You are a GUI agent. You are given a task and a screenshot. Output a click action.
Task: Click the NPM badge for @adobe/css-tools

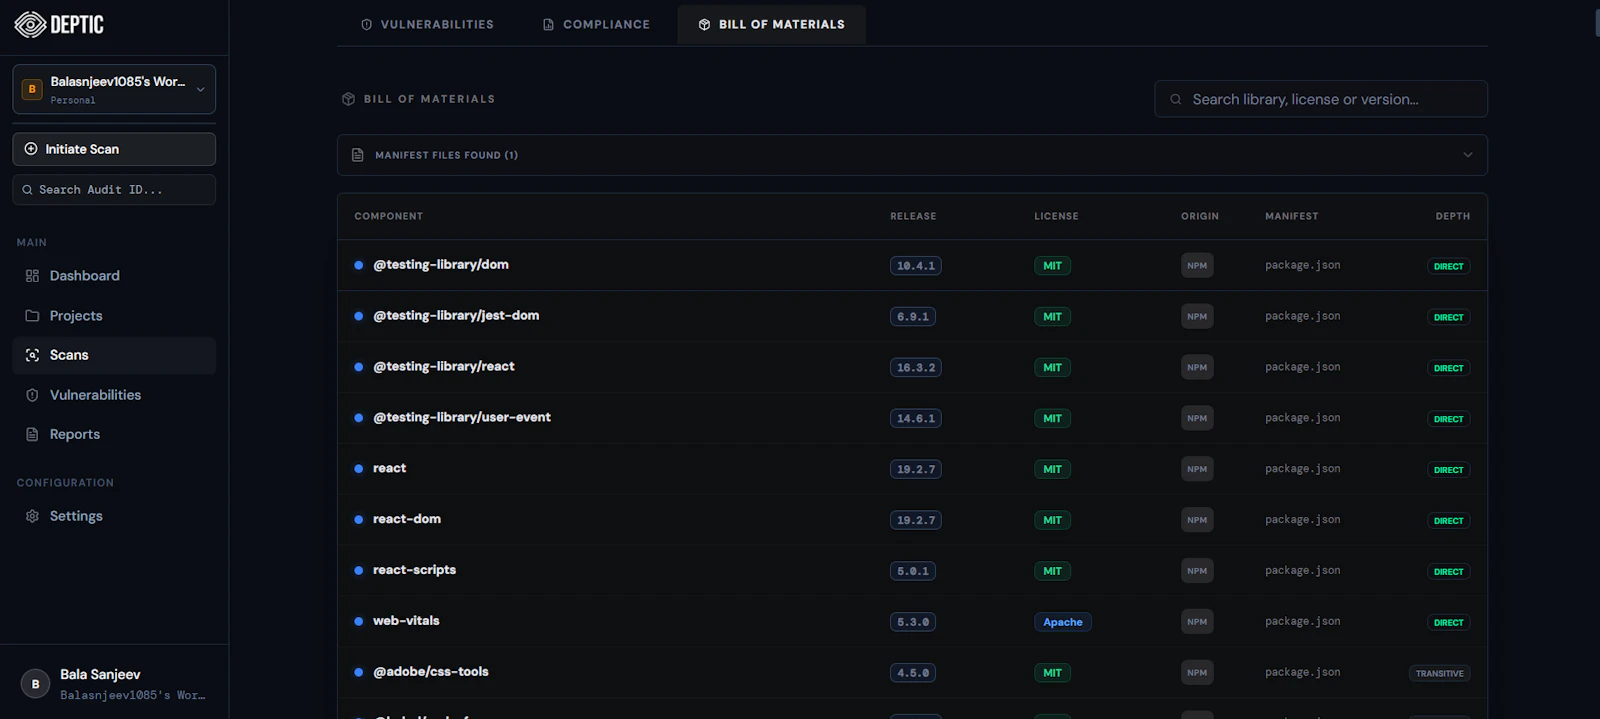(x=1197, y=673)
